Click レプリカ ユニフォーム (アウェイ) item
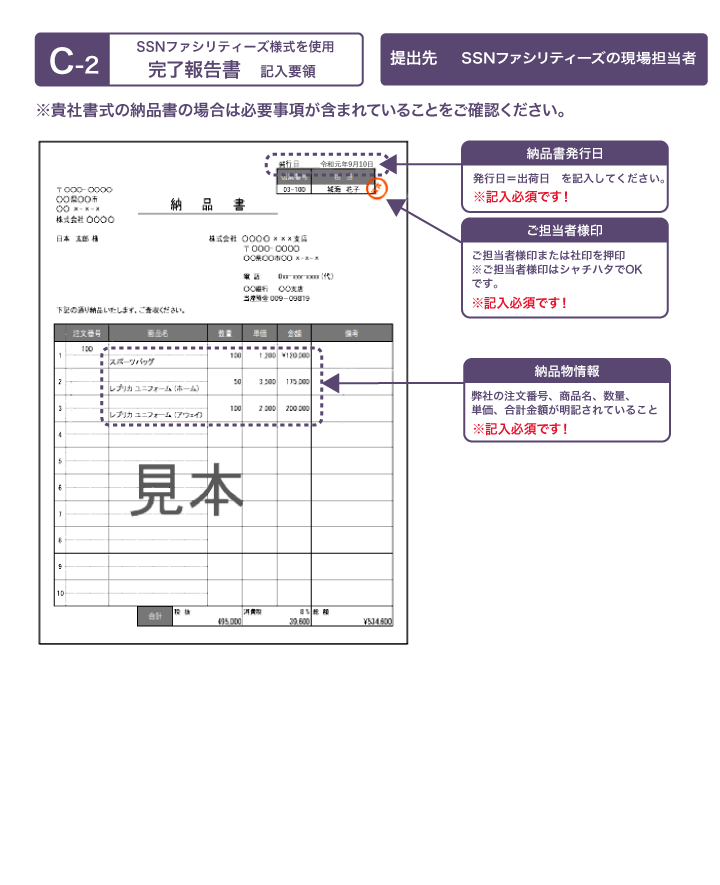 tap(156, 415)
